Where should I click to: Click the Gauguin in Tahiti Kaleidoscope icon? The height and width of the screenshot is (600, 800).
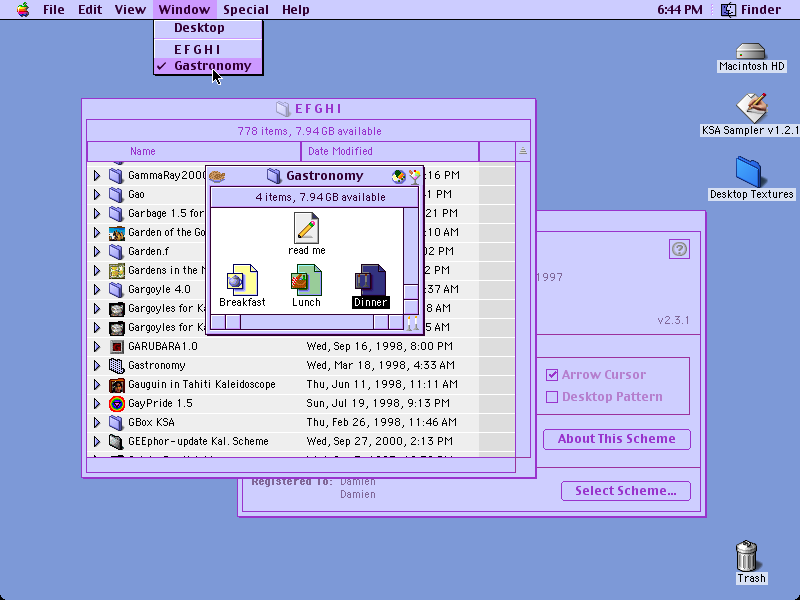(117, 384)
